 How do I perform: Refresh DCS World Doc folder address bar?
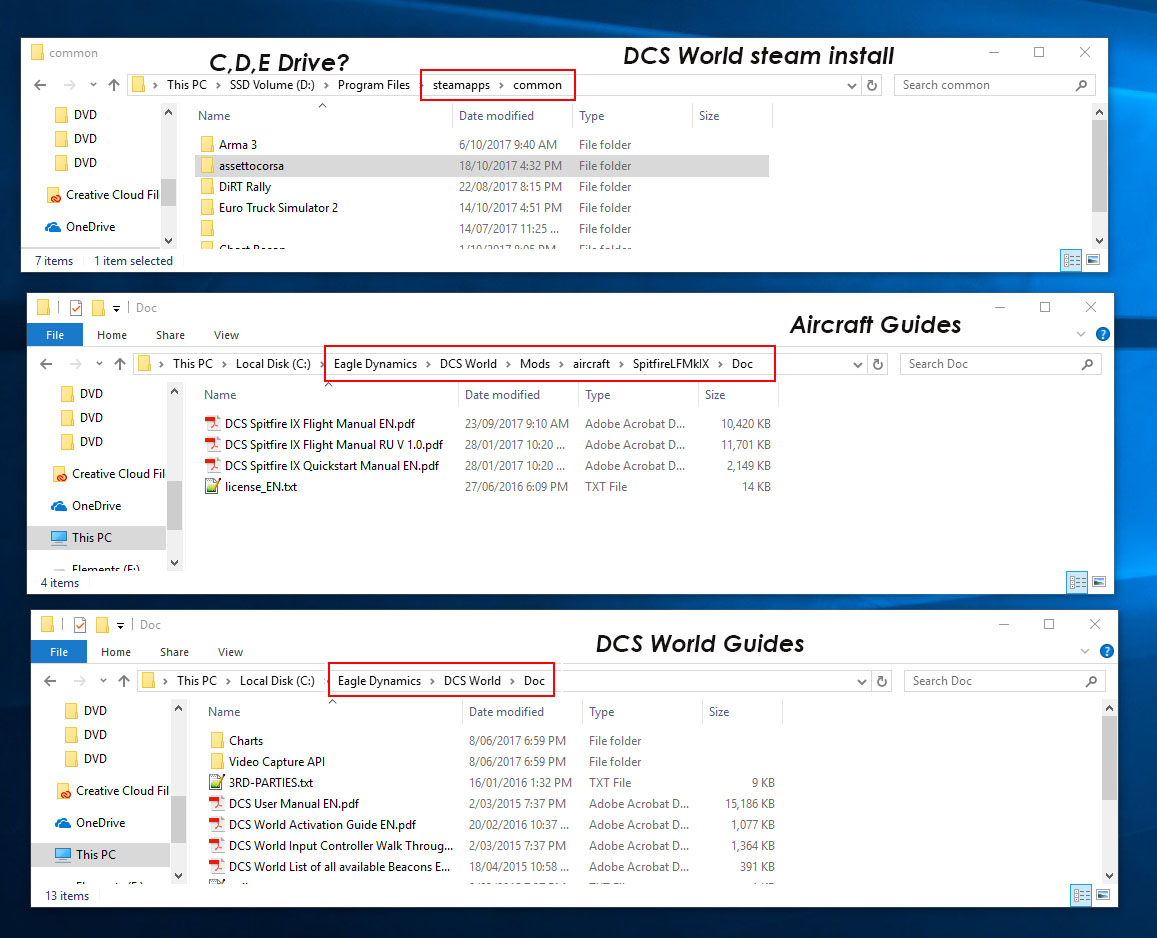pyautogui.click(x=881, y=680)
